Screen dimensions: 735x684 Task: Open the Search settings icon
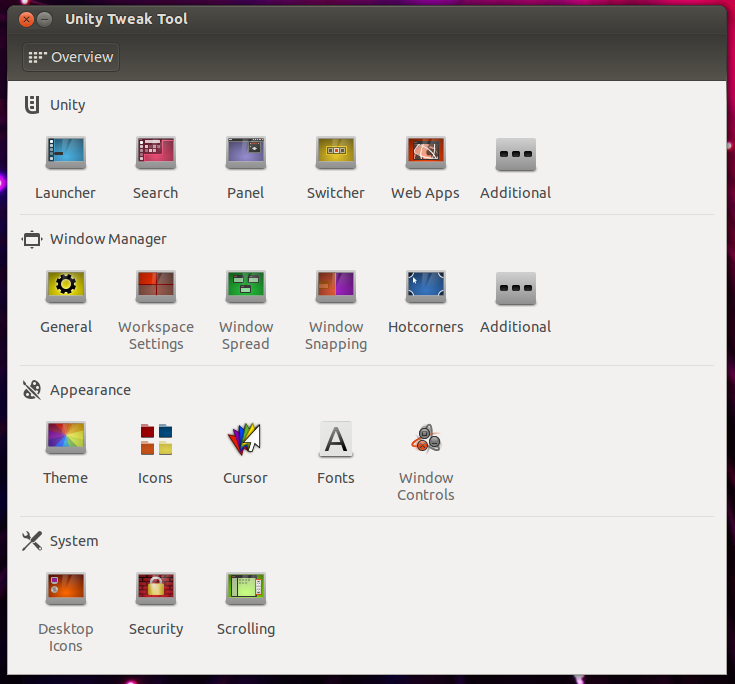point(156,152)
